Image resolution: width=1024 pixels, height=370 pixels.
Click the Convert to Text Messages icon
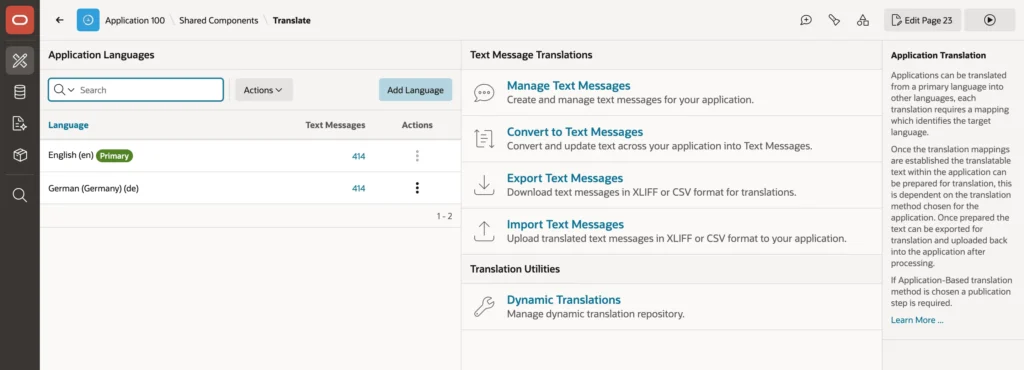pos(484,138)
